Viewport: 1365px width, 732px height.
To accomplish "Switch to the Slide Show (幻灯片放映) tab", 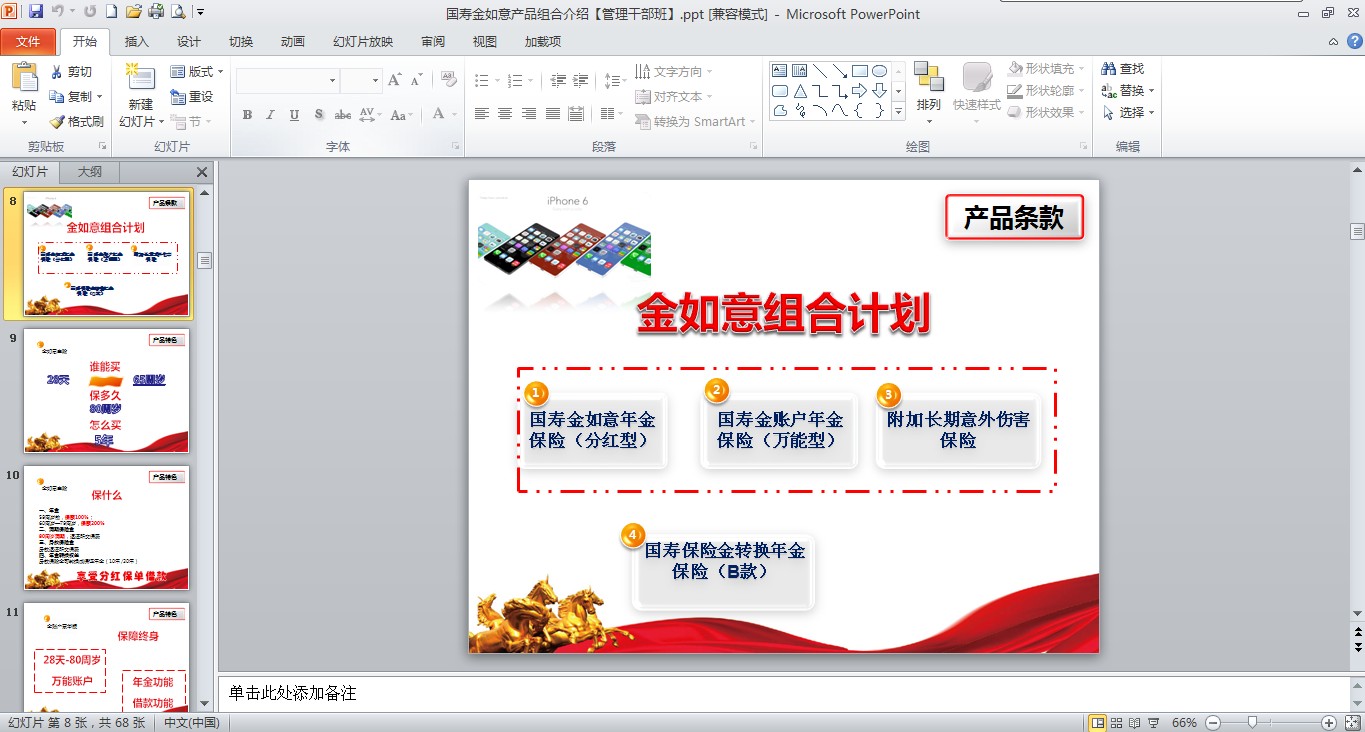I will tap(363, 42).
